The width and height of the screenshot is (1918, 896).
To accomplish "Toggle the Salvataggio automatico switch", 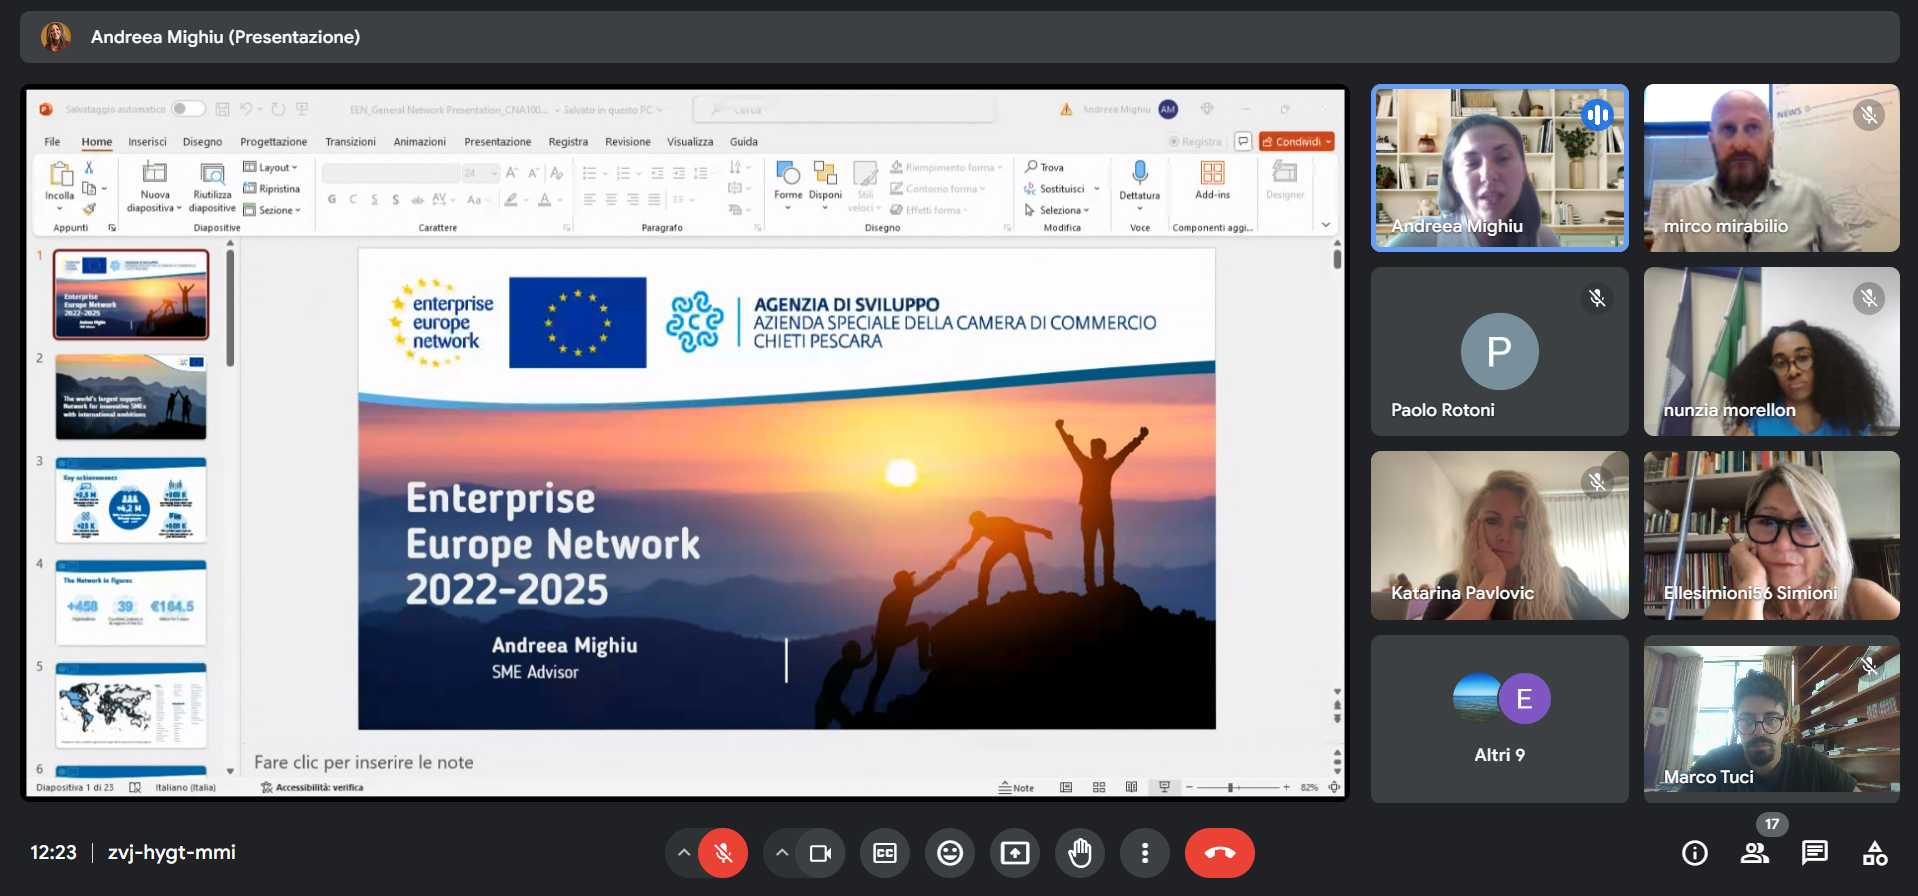I will pyautogui.click(x=187, y=109).
